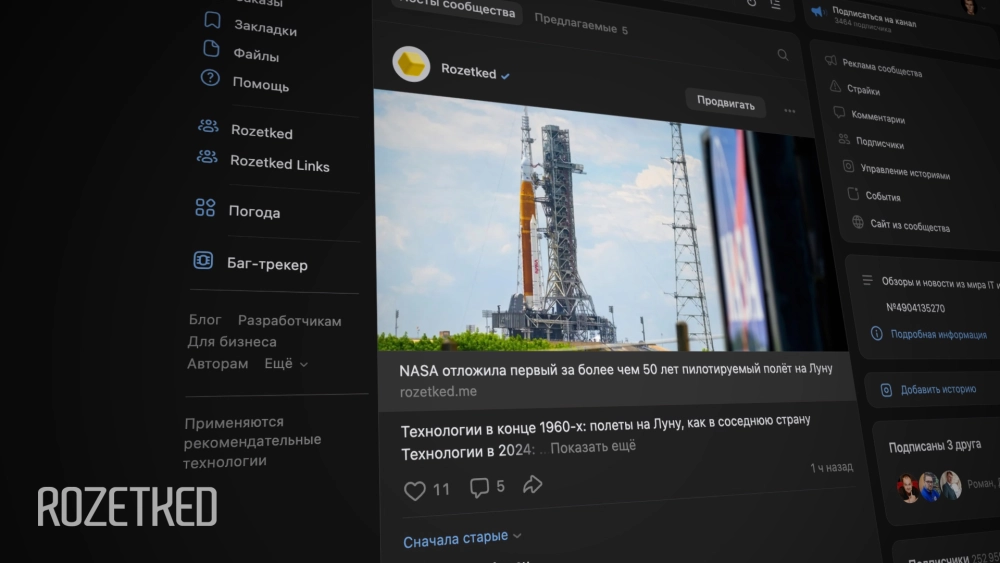
Task: Open the Для бизнеса footer link
Action: point(232,342)
